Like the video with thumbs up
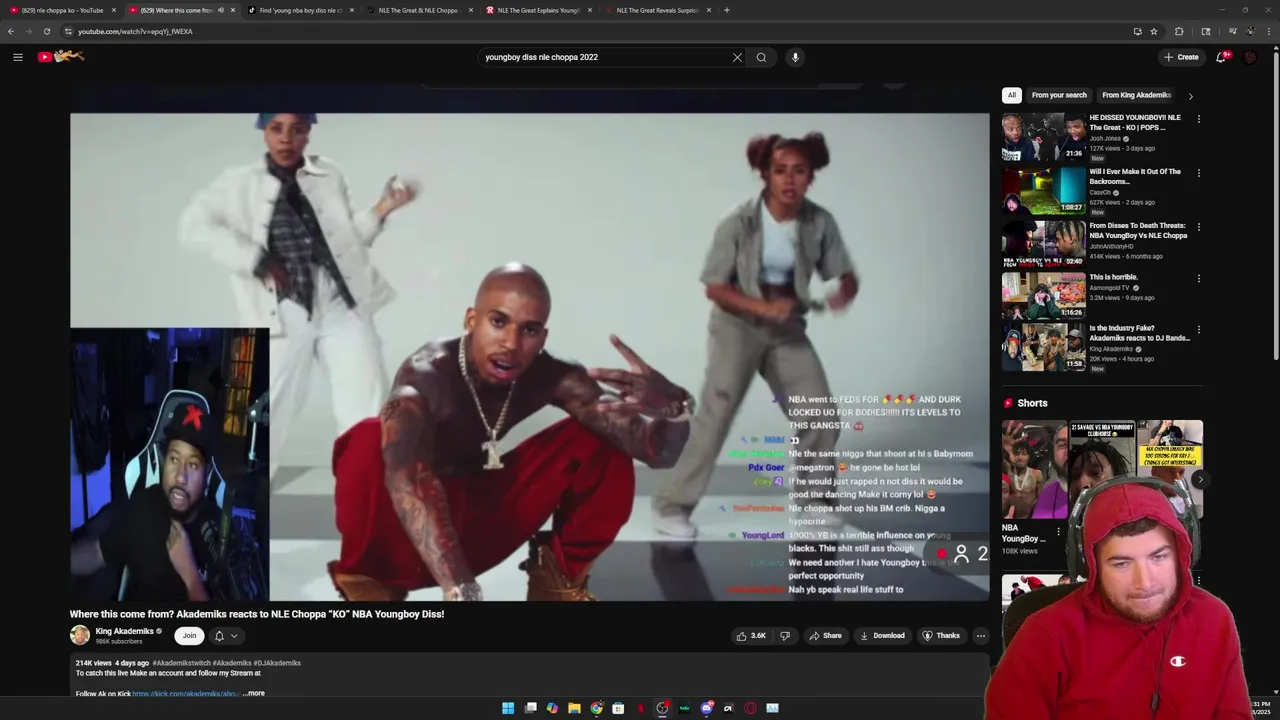The height and width of the screenshot is (720, 1280). pos(751,636)
